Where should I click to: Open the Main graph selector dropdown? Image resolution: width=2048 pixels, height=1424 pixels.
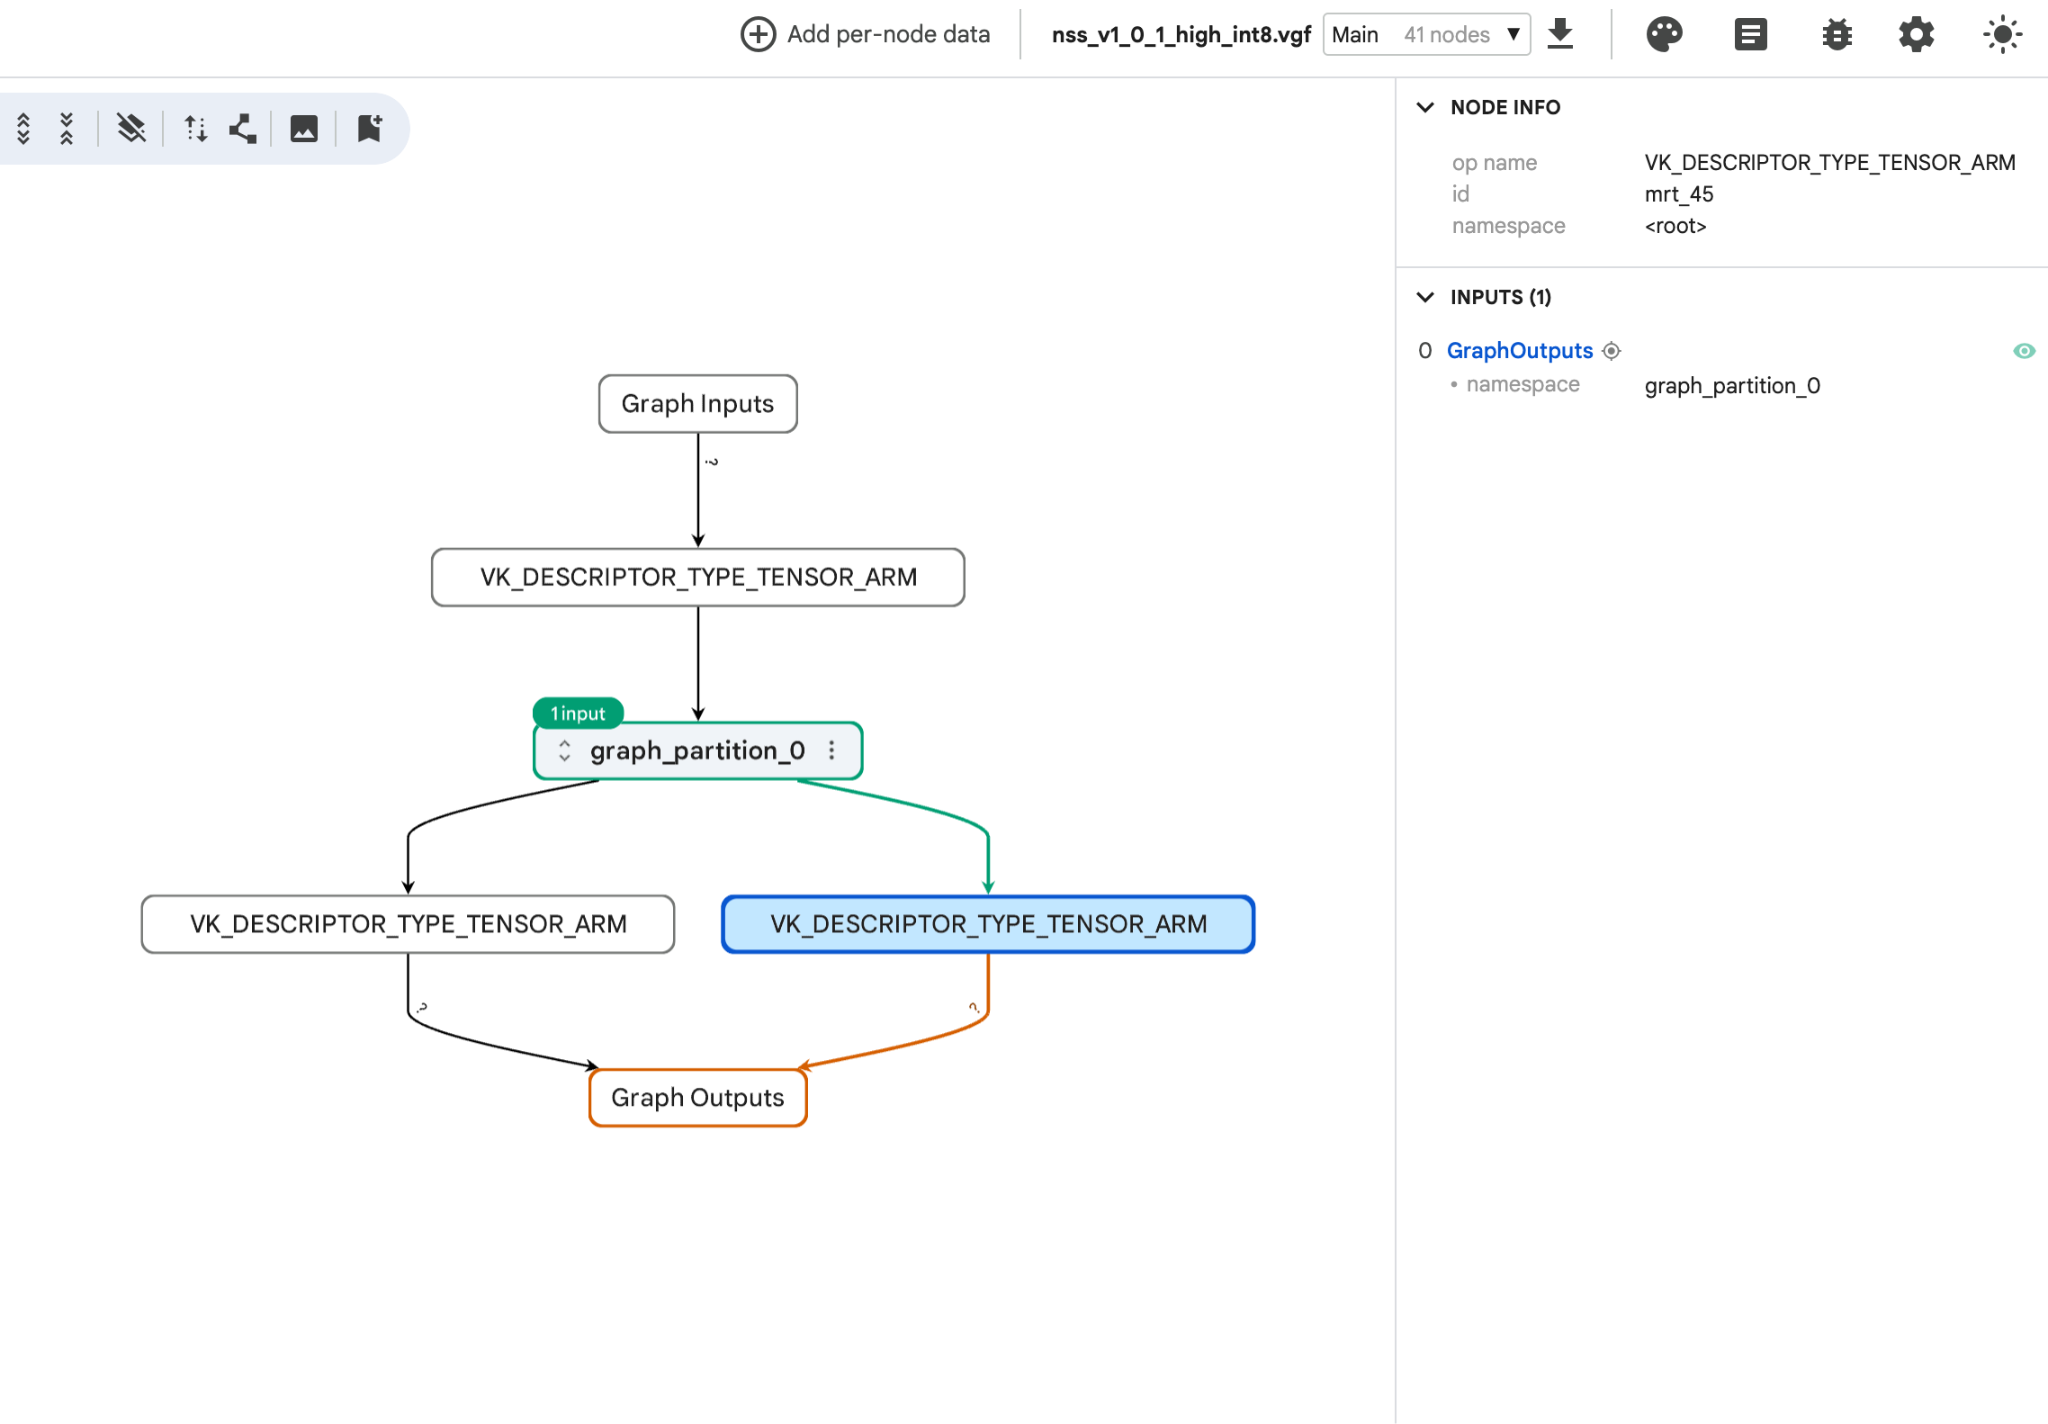[x=1426, y=35]
